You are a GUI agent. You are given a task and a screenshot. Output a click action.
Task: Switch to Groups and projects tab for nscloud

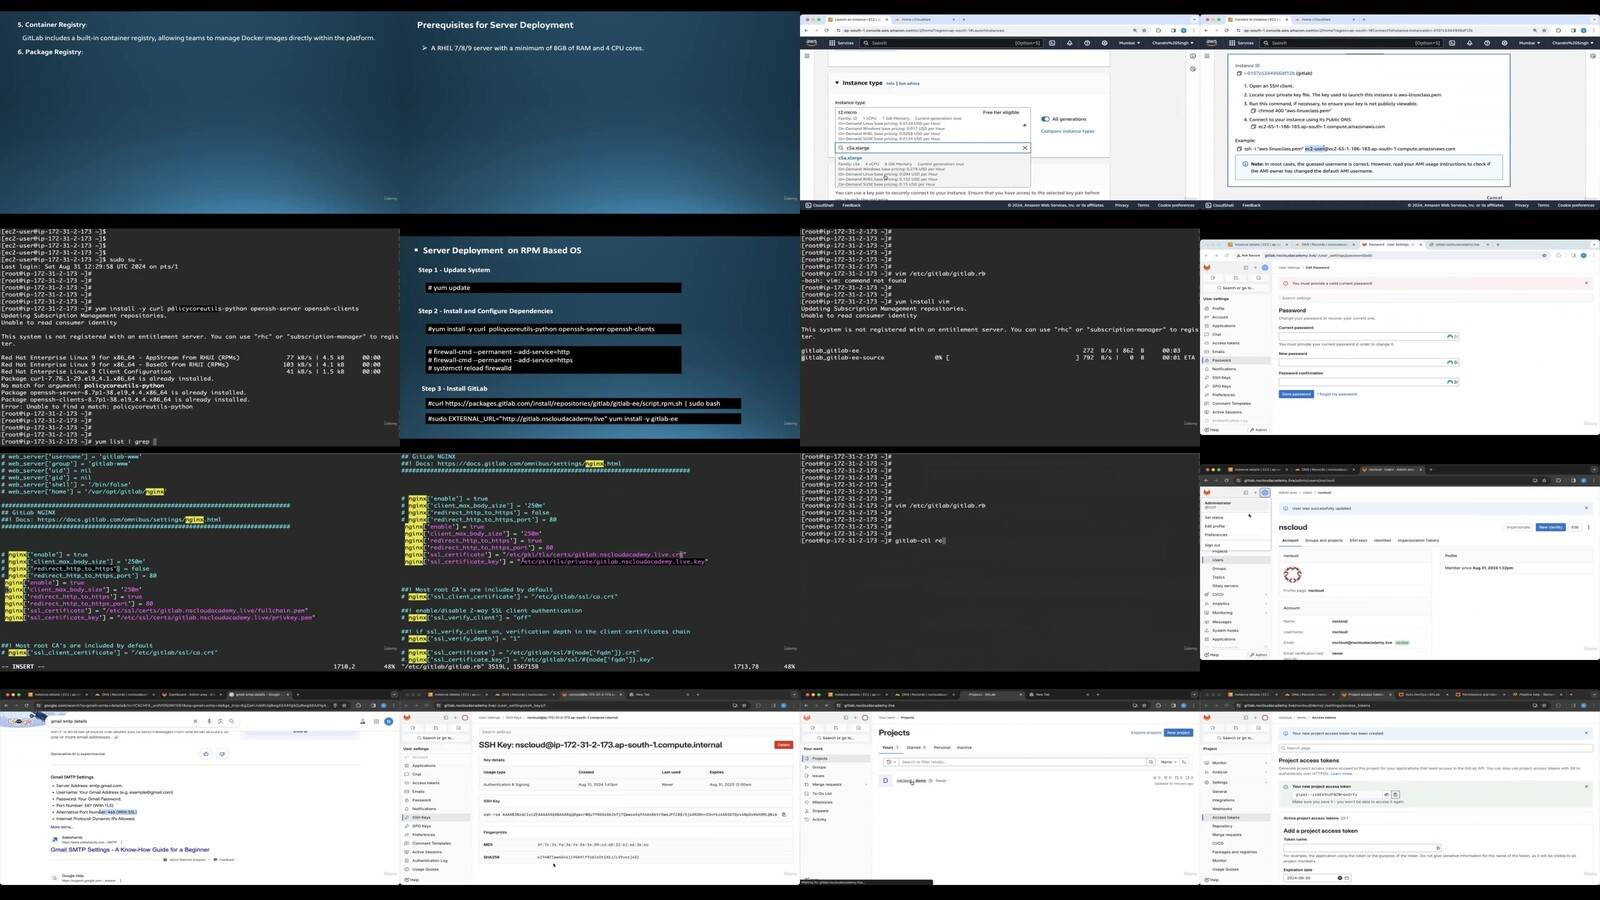click(1324, 540)
